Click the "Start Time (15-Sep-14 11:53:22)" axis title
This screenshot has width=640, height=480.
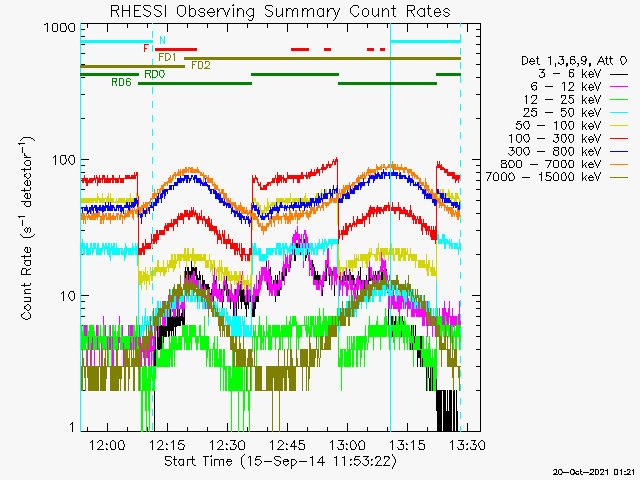coord(280,462)
